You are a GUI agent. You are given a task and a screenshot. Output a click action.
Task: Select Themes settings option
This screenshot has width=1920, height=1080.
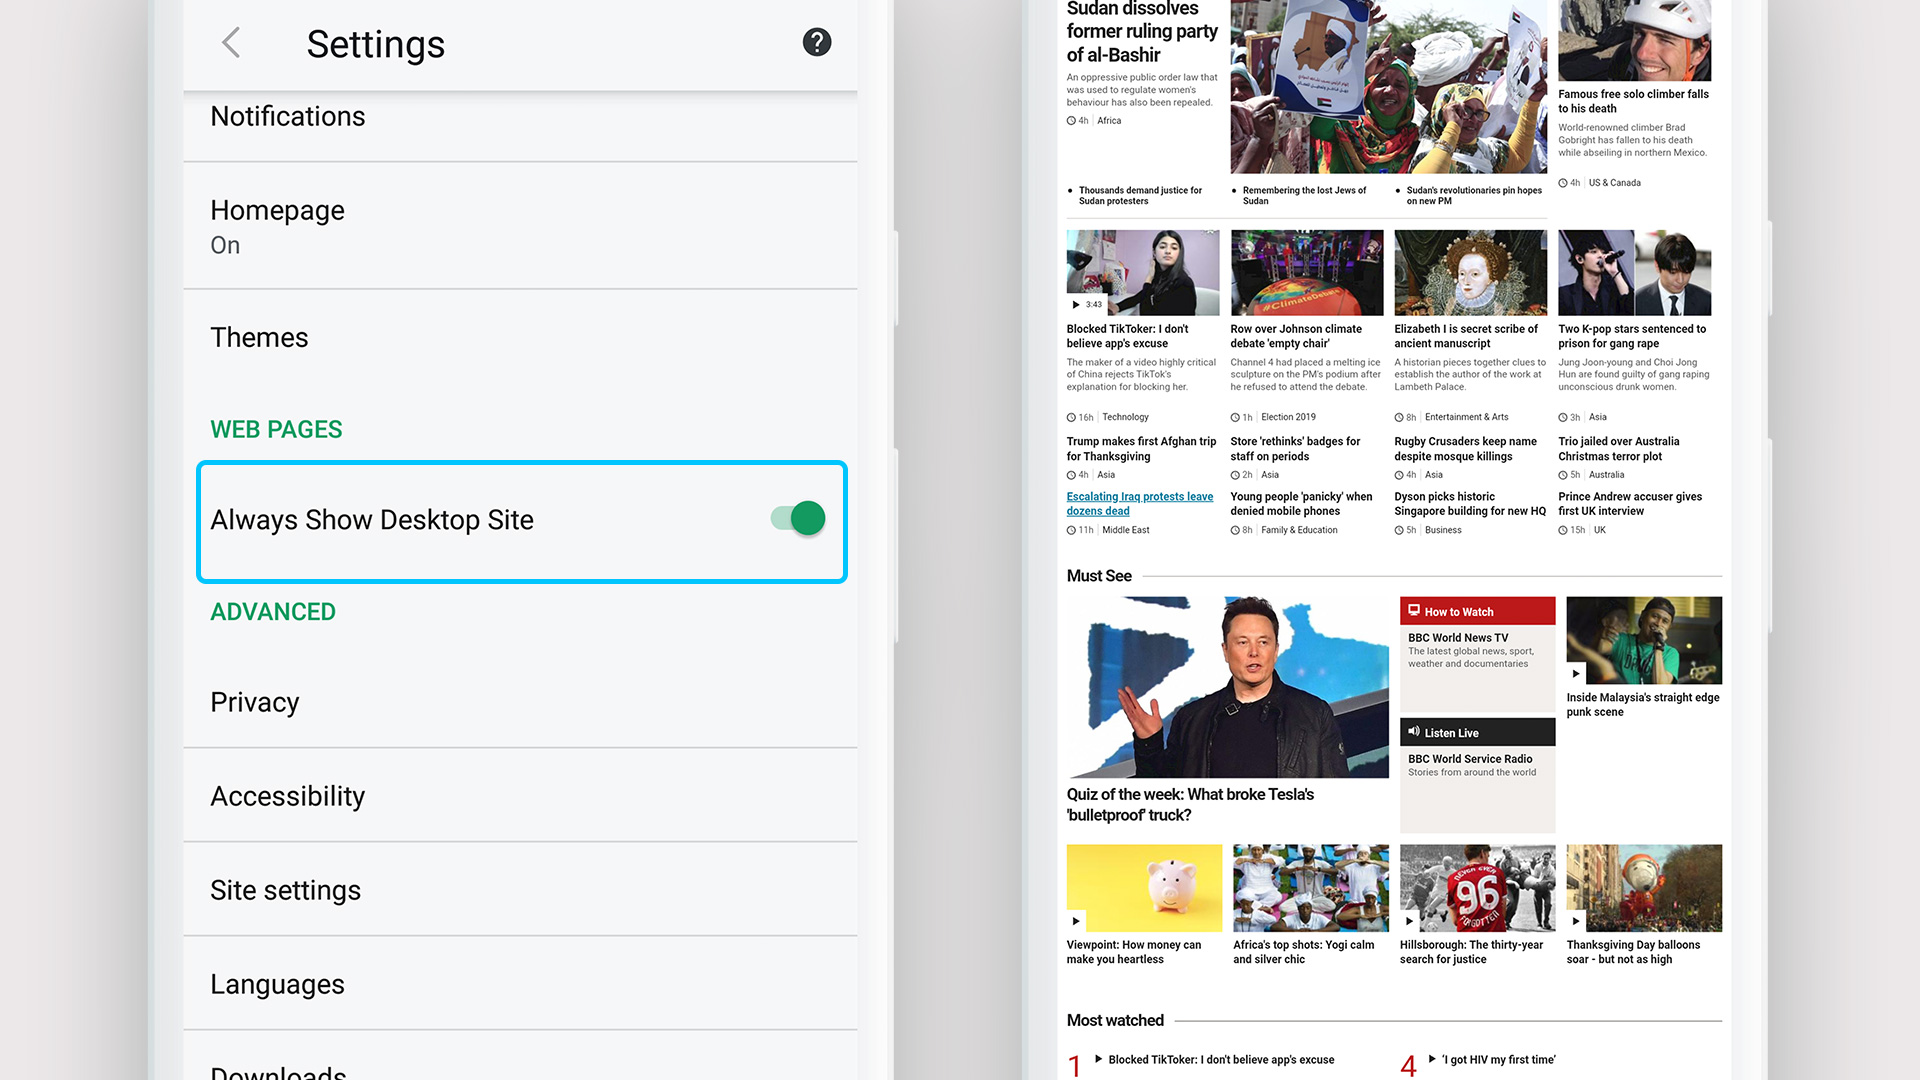(x=260, y=338)
